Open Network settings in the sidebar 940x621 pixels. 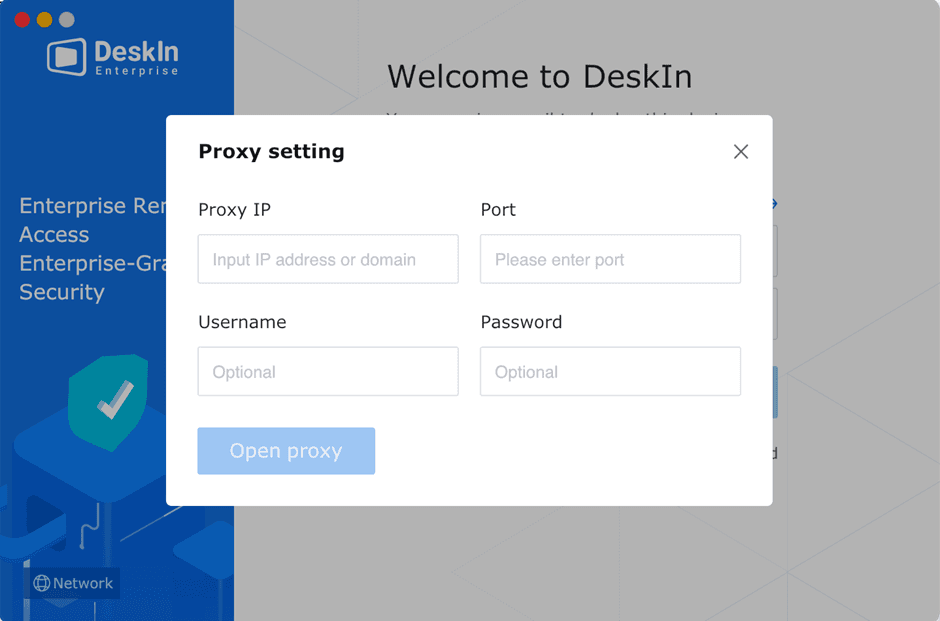[x=73, y=583]
